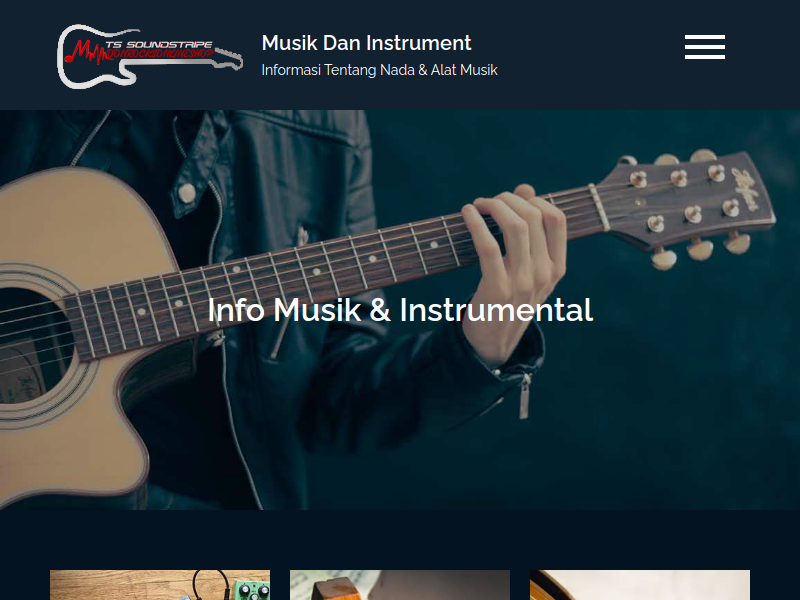Click the TS SOUNDSTRIPE white logo text

click(159, 44)
